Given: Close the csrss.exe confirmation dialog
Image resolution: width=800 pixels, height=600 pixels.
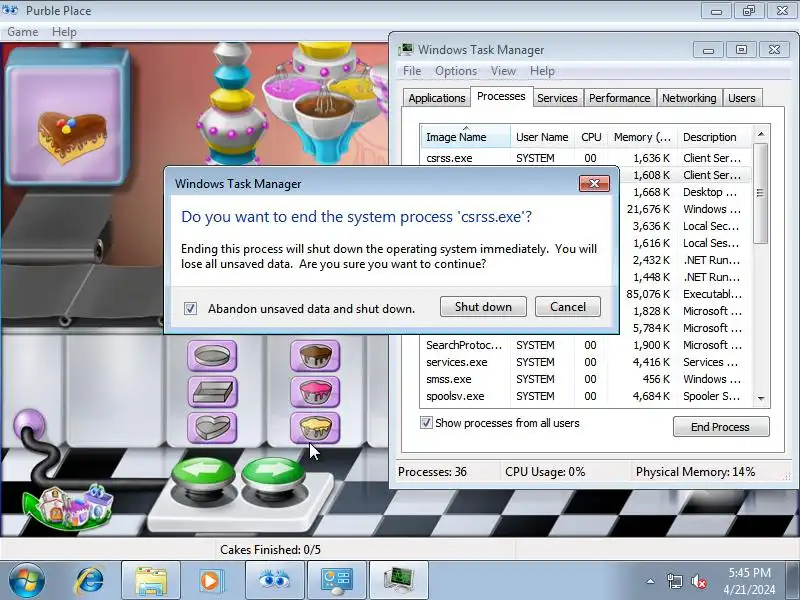Looking at the screenshot, I should pyautogui.click(x=594, y=183).
